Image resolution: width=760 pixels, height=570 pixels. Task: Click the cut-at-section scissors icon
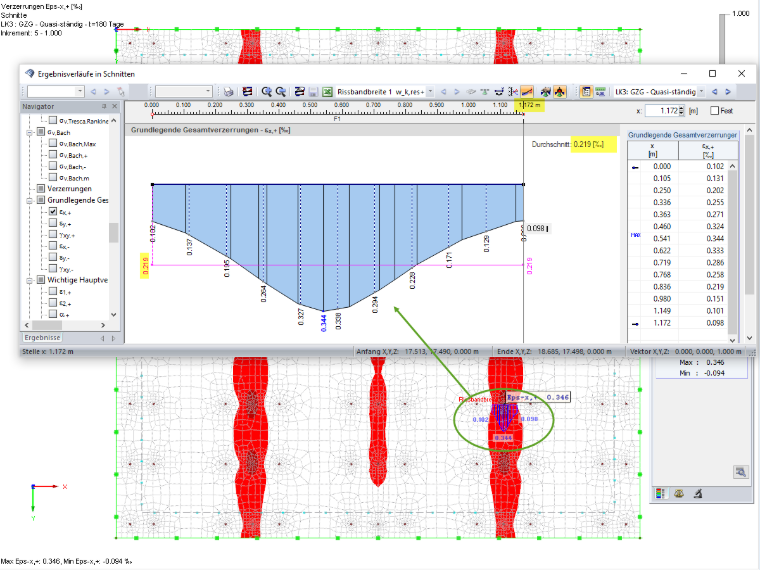(513, 92)
